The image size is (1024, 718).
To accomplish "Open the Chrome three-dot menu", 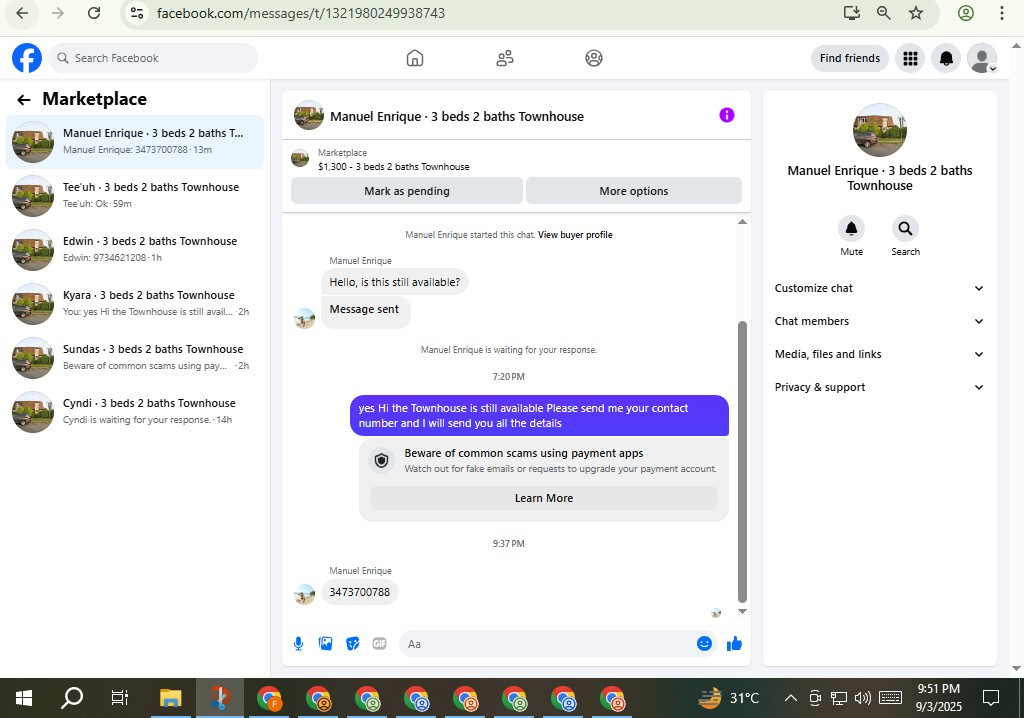I will pos(1002,13).
